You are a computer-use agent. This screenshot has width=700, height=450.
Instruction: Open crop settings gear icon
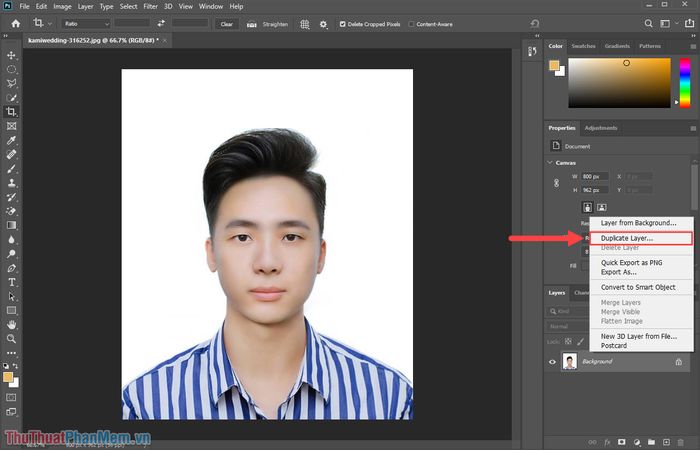(324, 24)
